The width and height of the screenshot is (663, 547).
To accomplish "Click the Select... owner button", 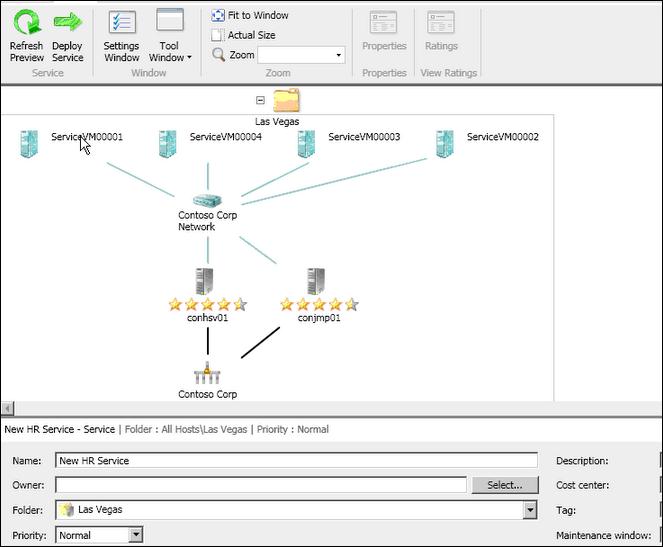I will click(x=505, y=485).
